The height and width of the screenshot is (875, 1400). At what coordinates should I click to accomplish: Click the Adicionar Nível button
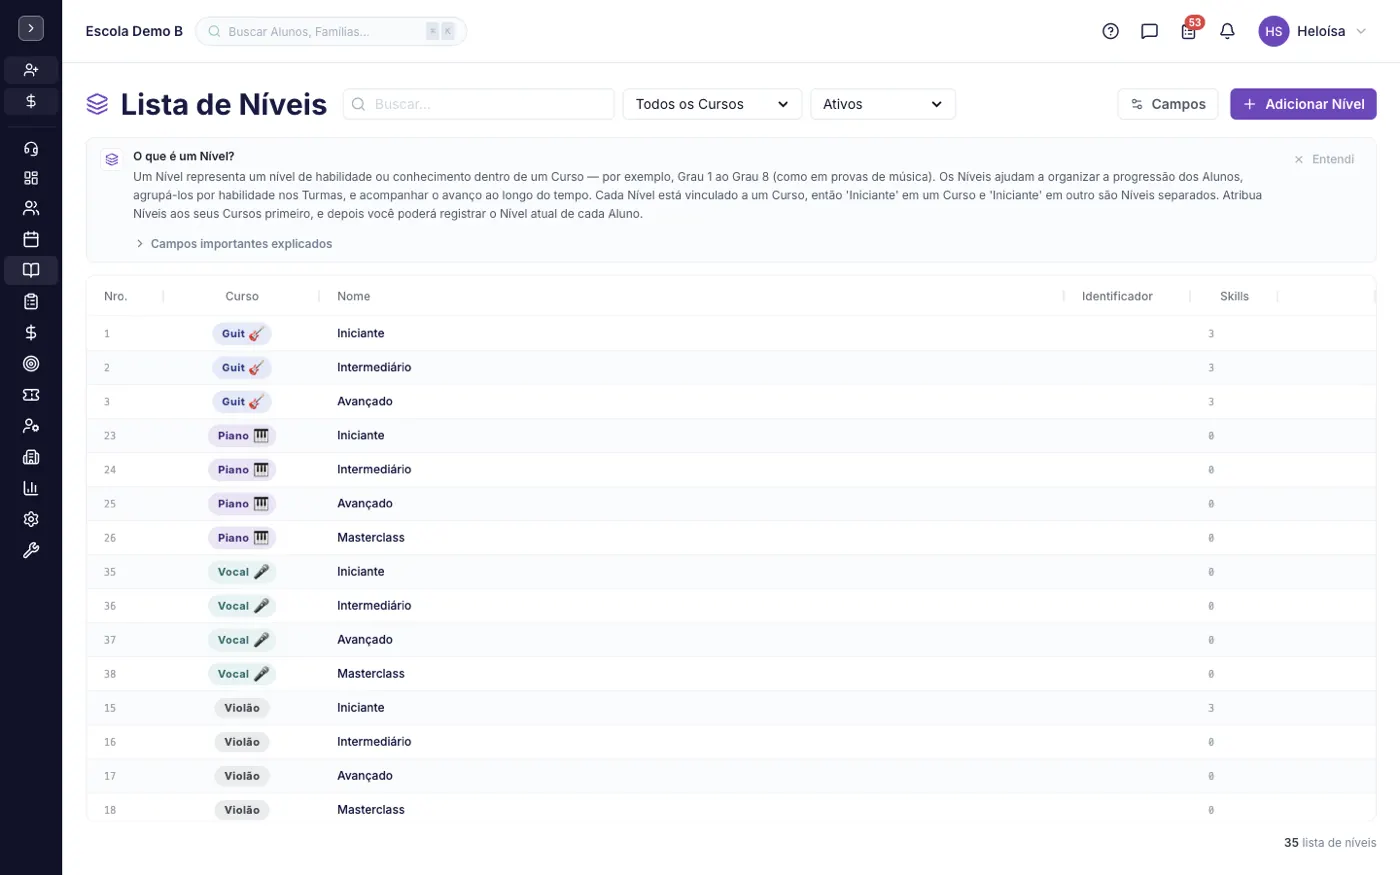click(x=1303, y=104)
